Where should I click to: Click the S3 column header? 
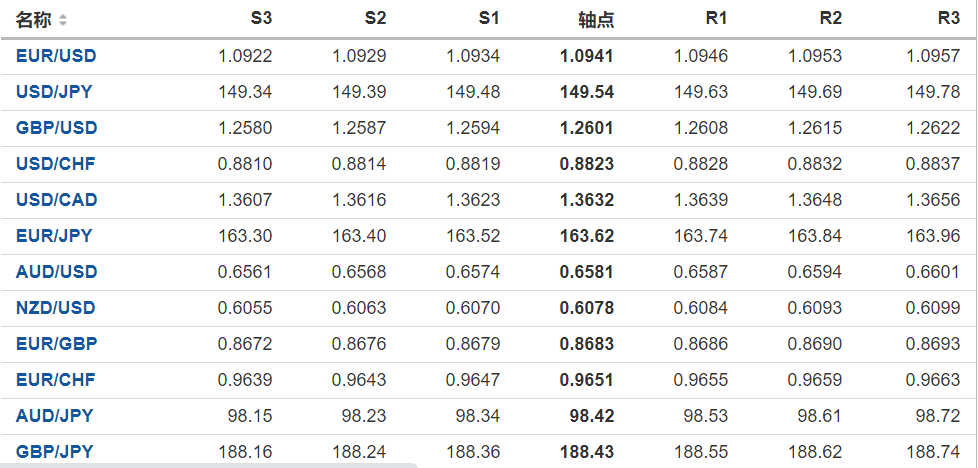[261, 19]
